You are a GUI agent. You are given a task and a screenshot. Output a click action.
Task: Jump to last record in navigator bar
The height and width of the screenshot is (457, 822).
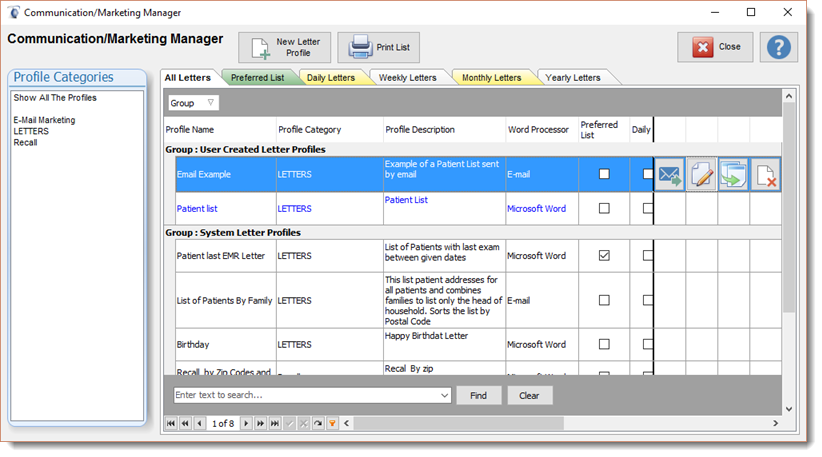click(x=275, y=424)
